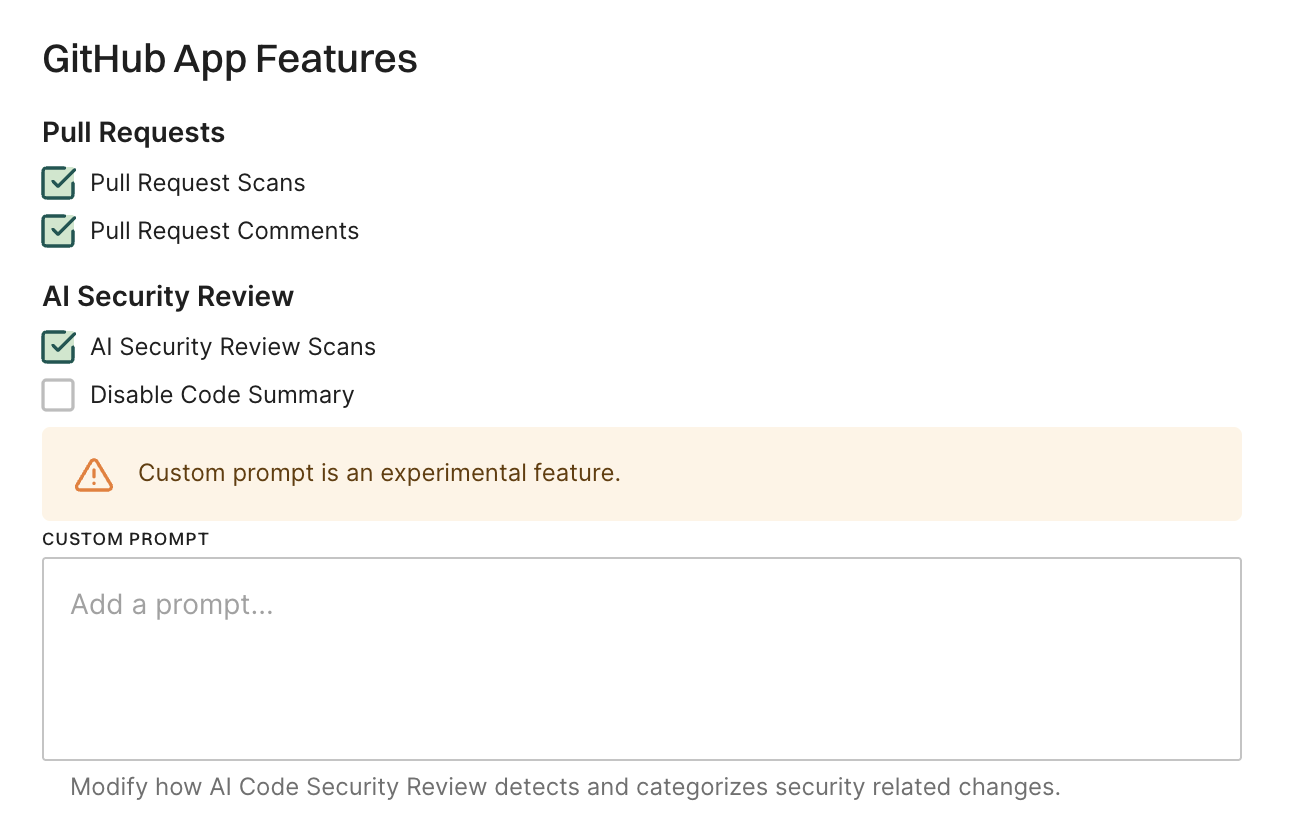The width and height of the screenshot is (1296, 820).
Task: Click the experimental feature warning banner
Action: [x=640, y=474]
